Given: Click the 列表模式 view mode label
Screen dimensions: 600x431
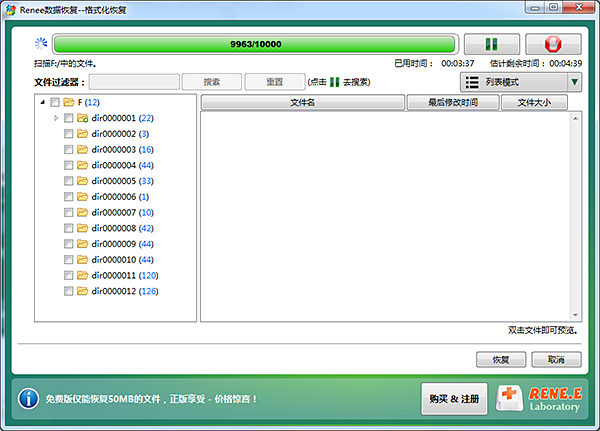Looking at the screenshot, I should pyautogui.click(x=502, y=82).
